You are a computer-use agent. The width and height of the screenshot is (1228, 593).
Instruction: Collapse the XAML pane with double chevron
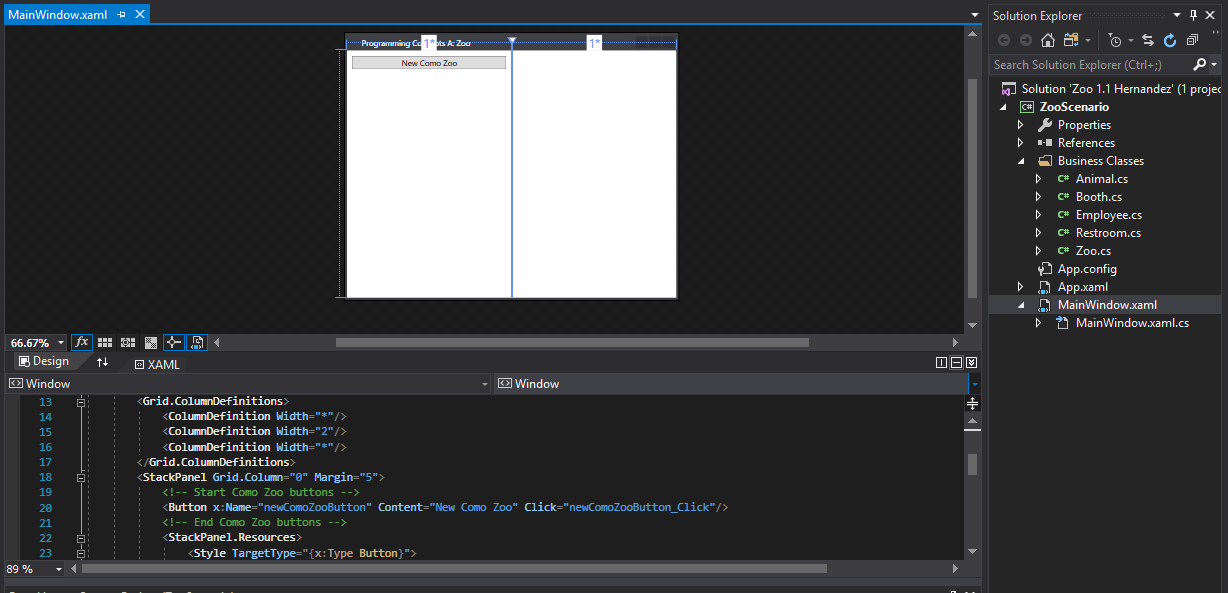pos(971,362)
